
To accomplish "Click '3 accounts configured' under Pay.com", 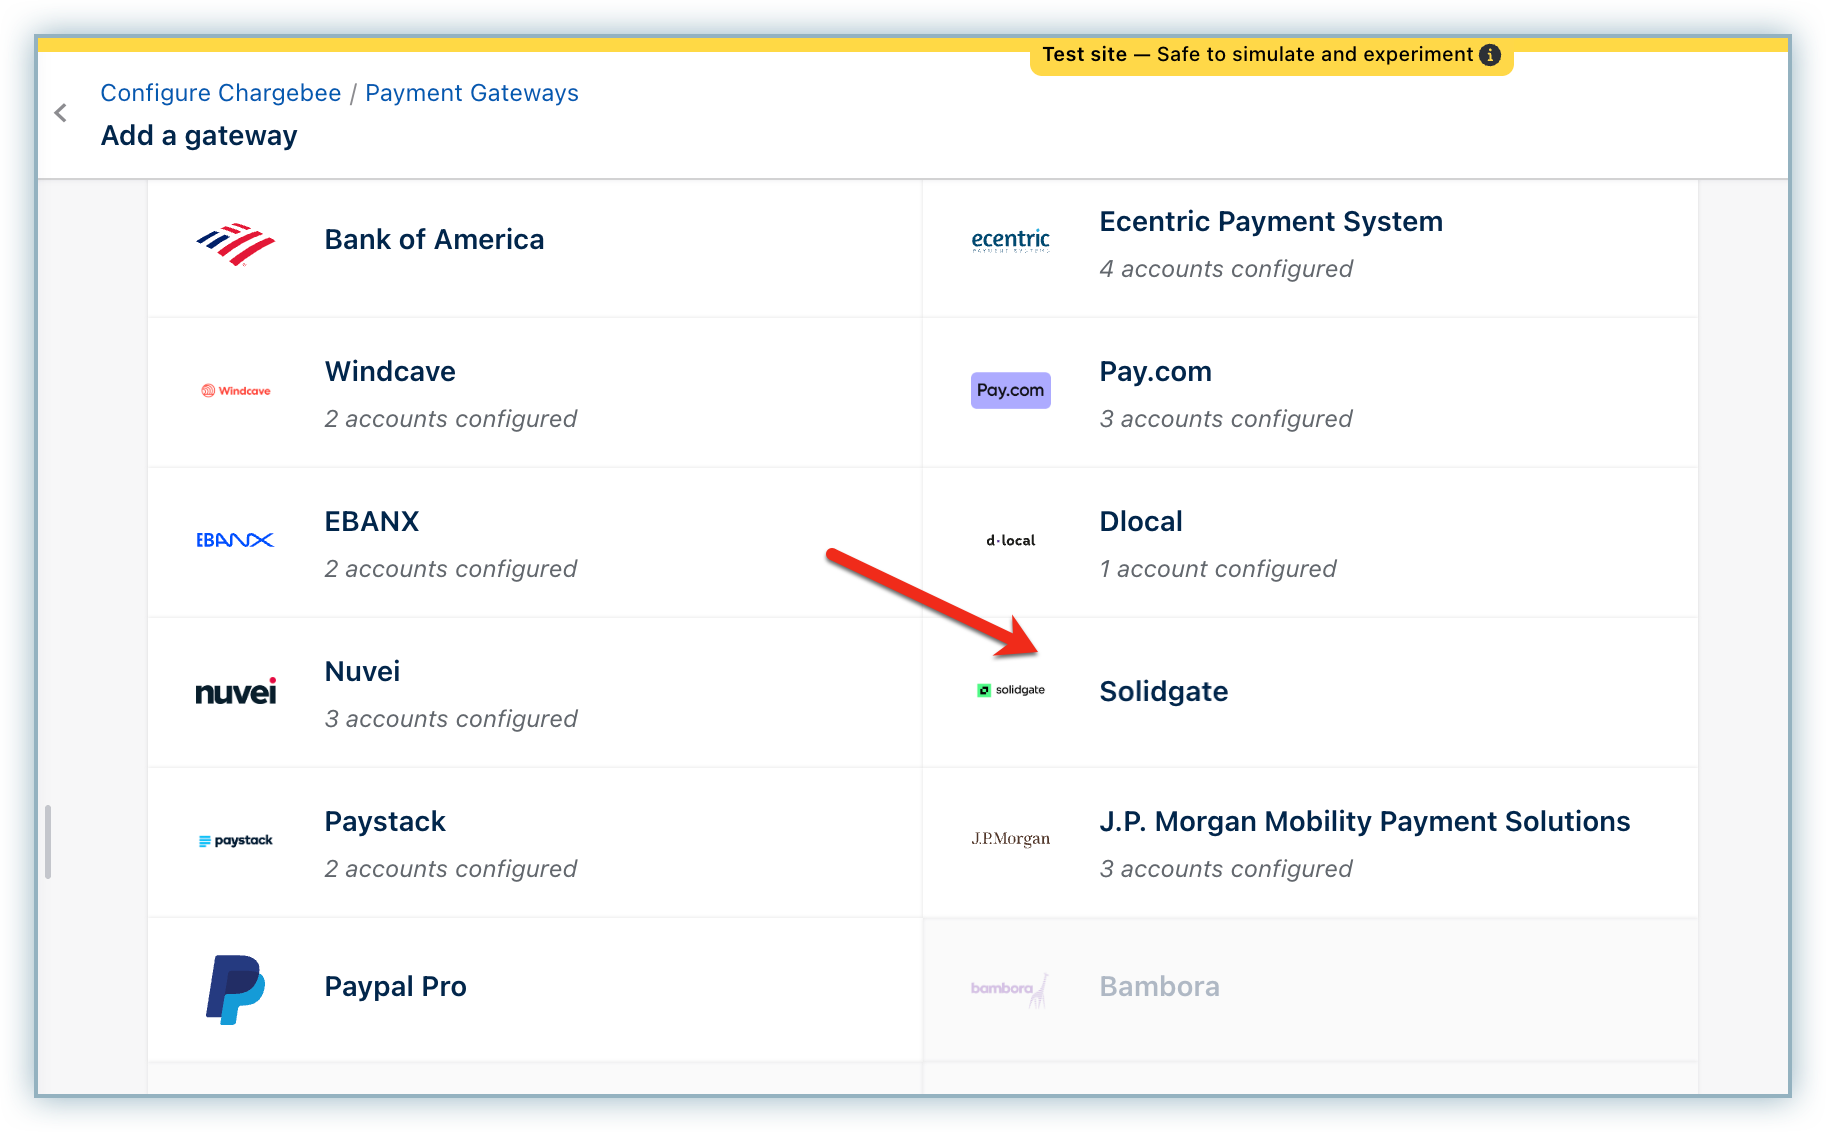I will coord(1226,419).
